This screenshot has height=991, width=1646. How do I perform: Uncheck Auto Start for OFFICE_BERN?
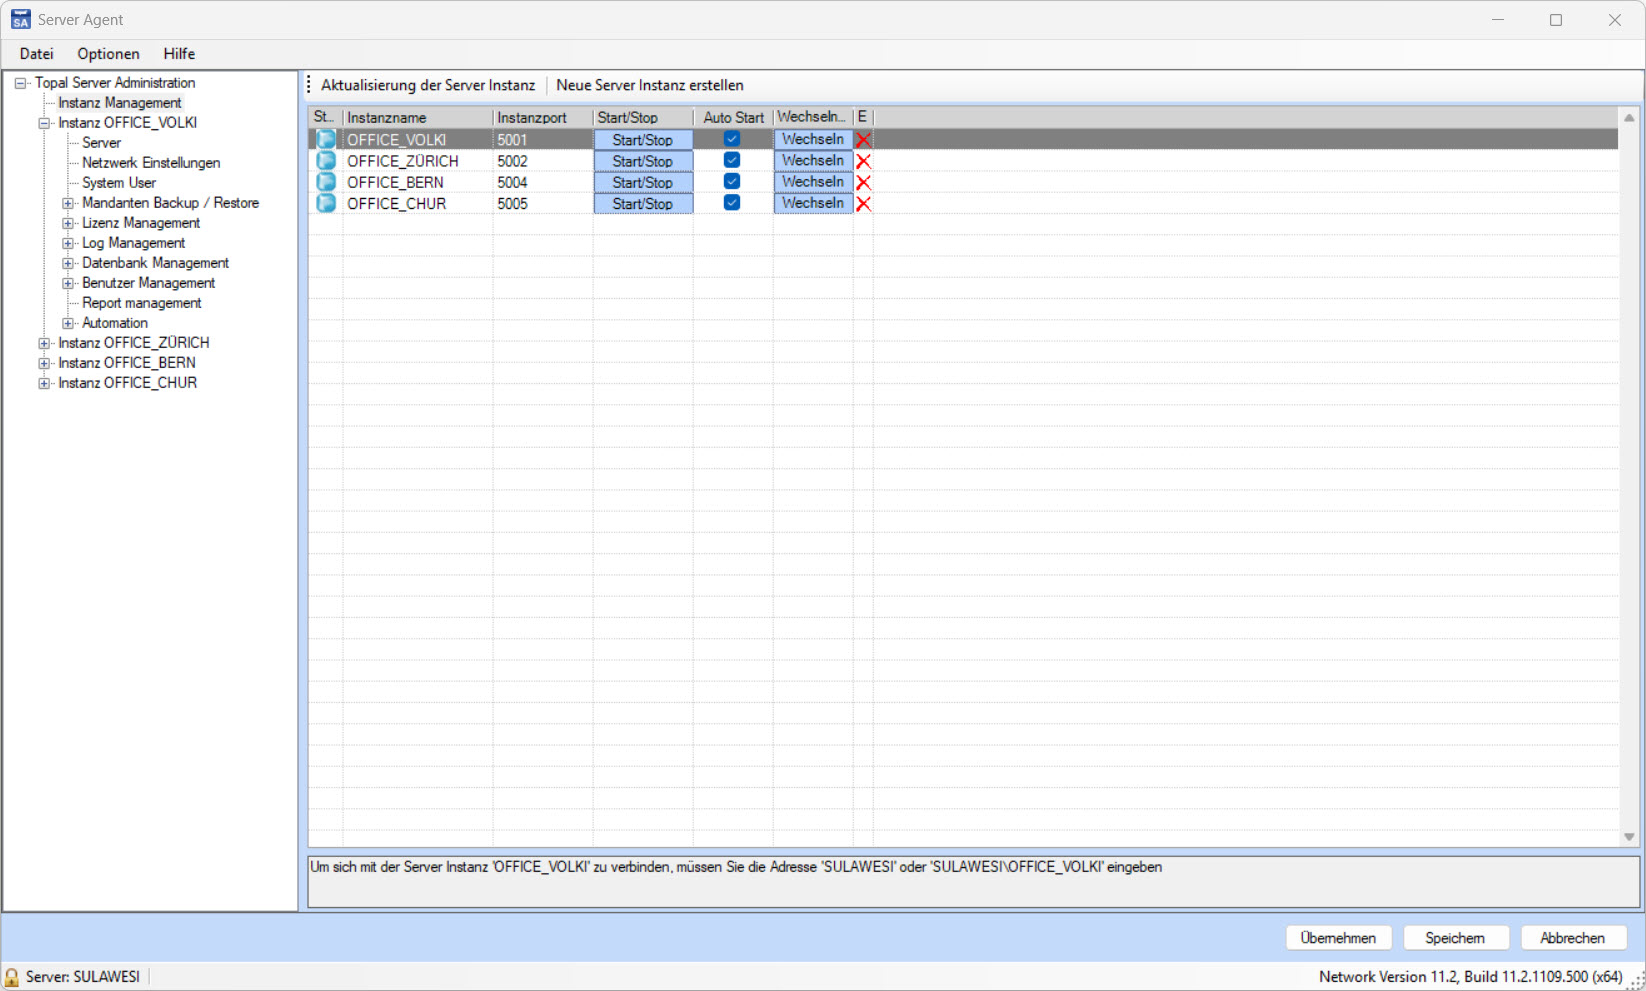click(x=732, y=181)
